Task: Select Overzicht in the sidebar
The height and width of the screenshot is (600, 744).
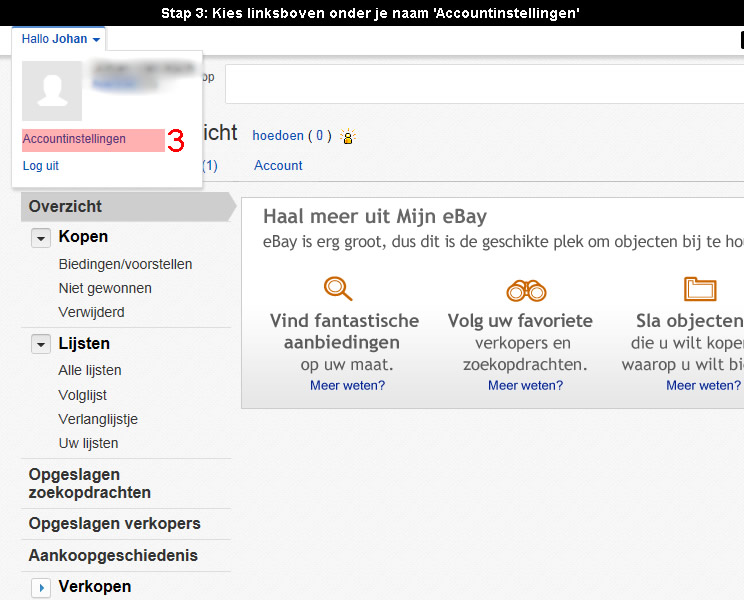Action: click(x=128, y=207)
